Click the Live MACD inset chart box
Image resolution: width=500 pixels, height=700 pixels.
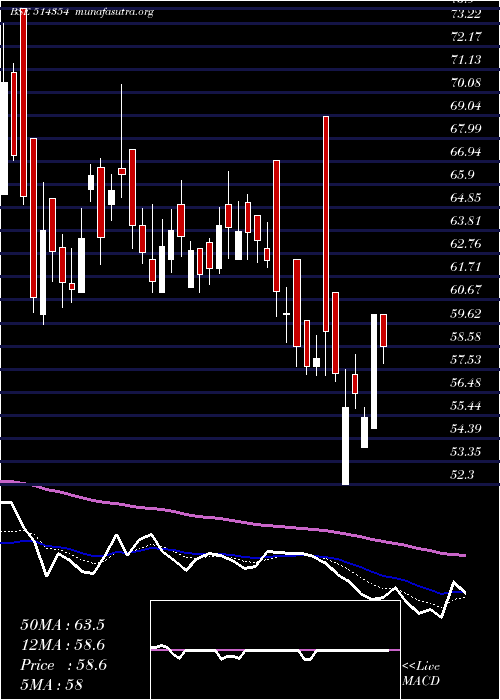tap(275, 650)
